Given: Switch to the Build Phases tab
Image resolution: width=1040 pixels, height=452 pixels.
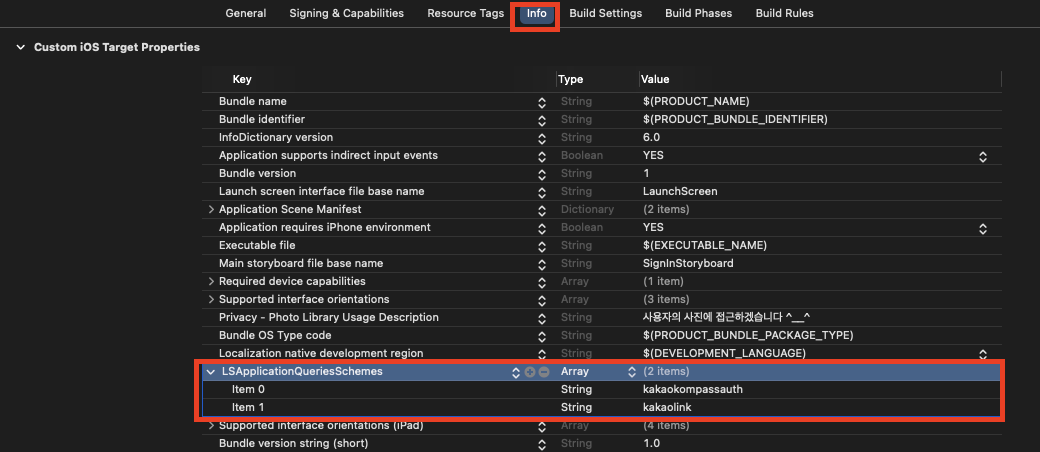Looking at the screenshot, I should tap(698, 13).
